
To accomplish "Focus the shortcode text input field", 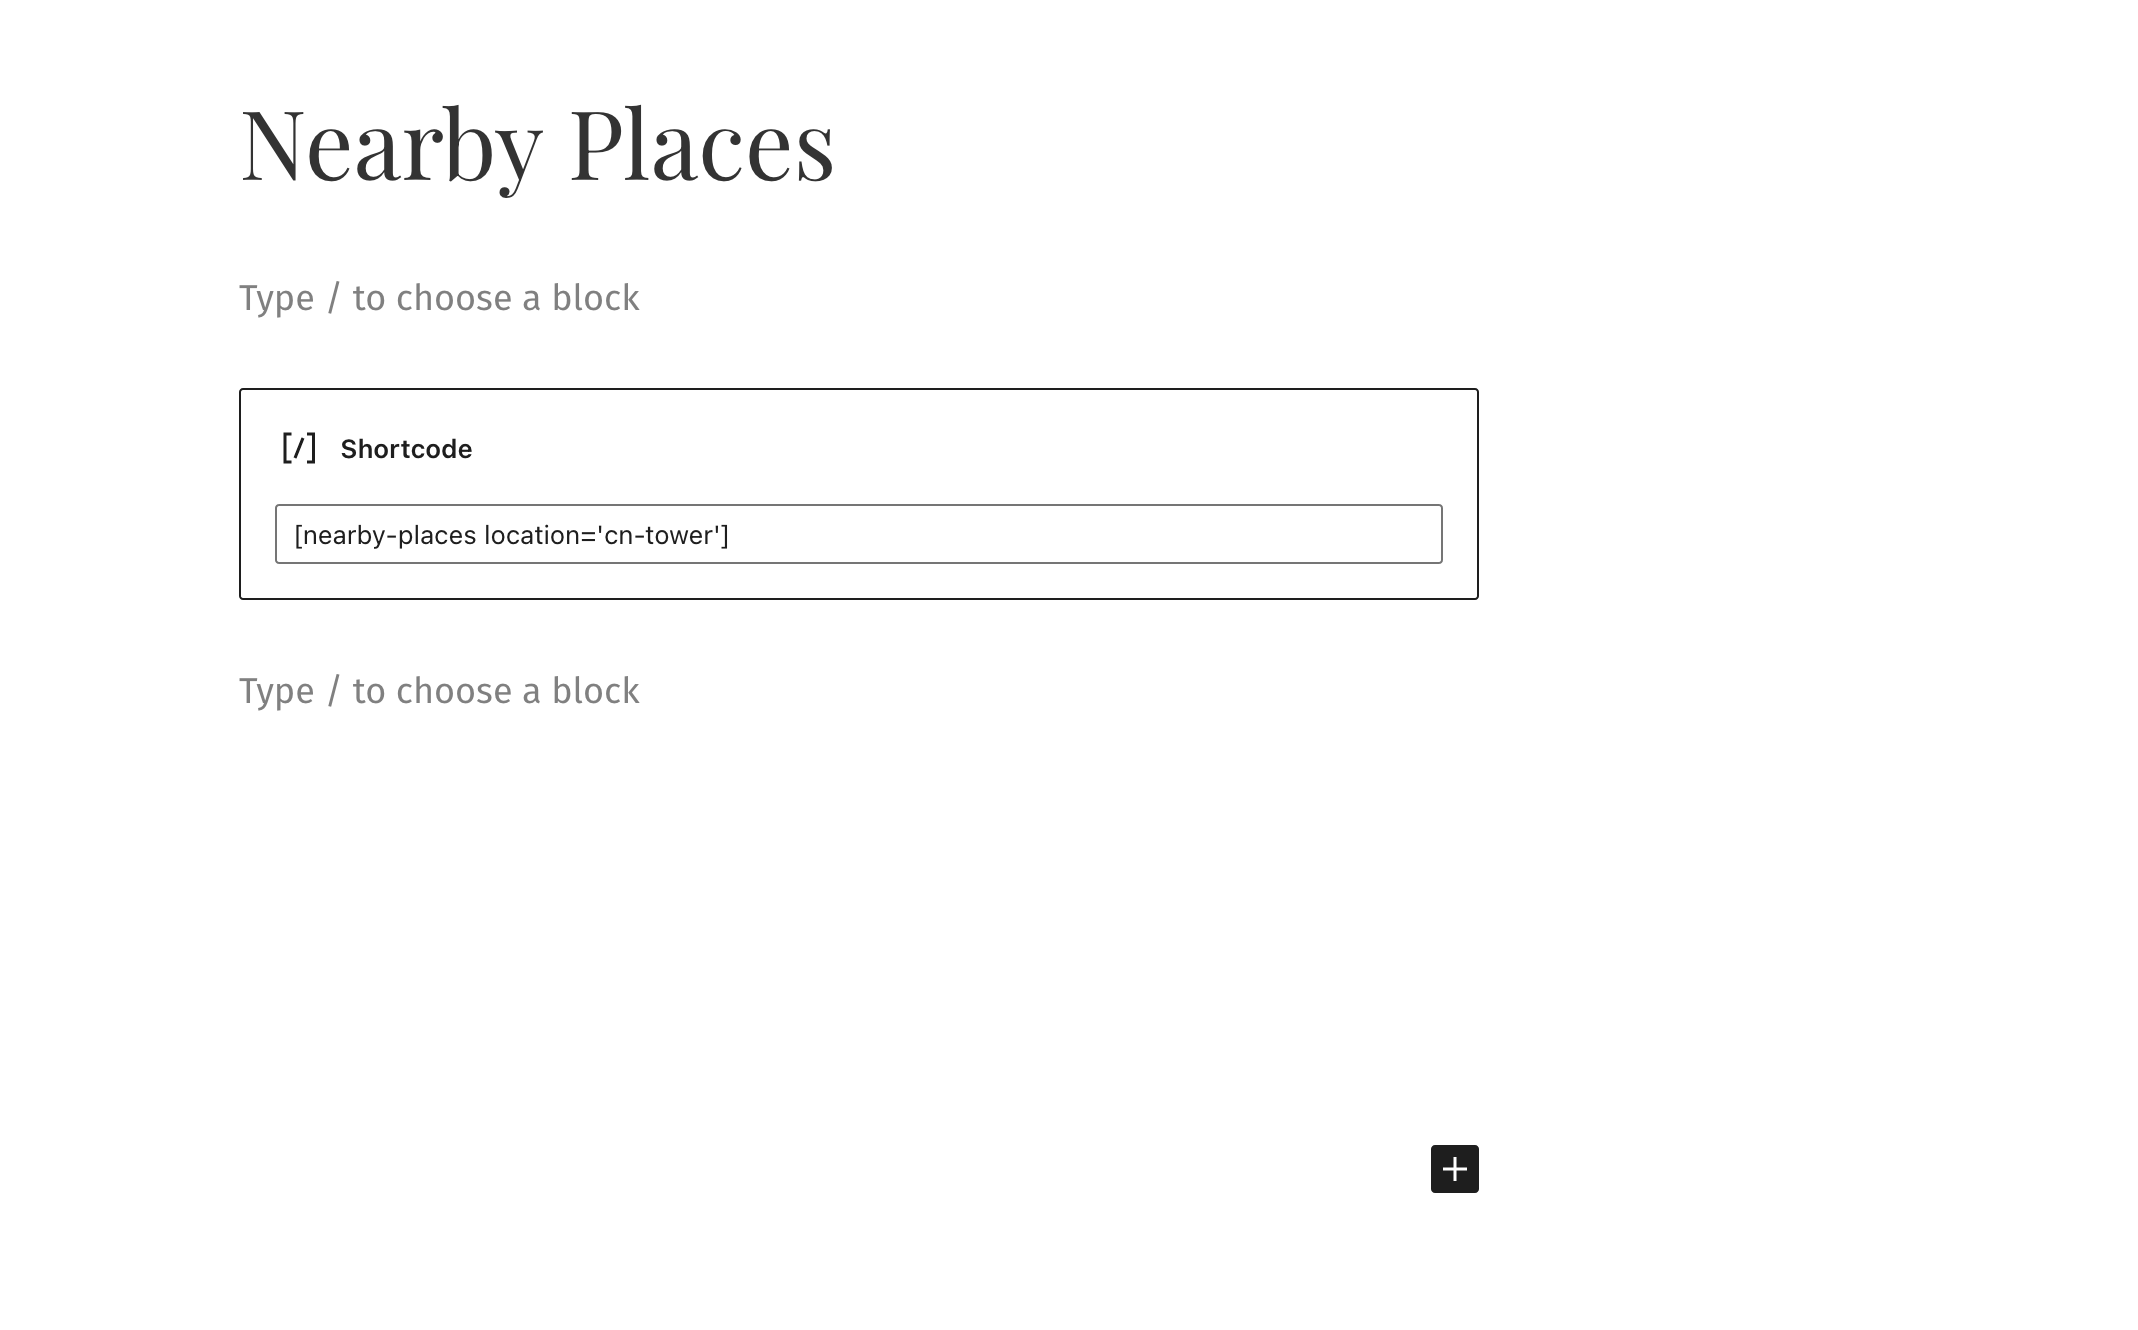I will pos(858,534).
